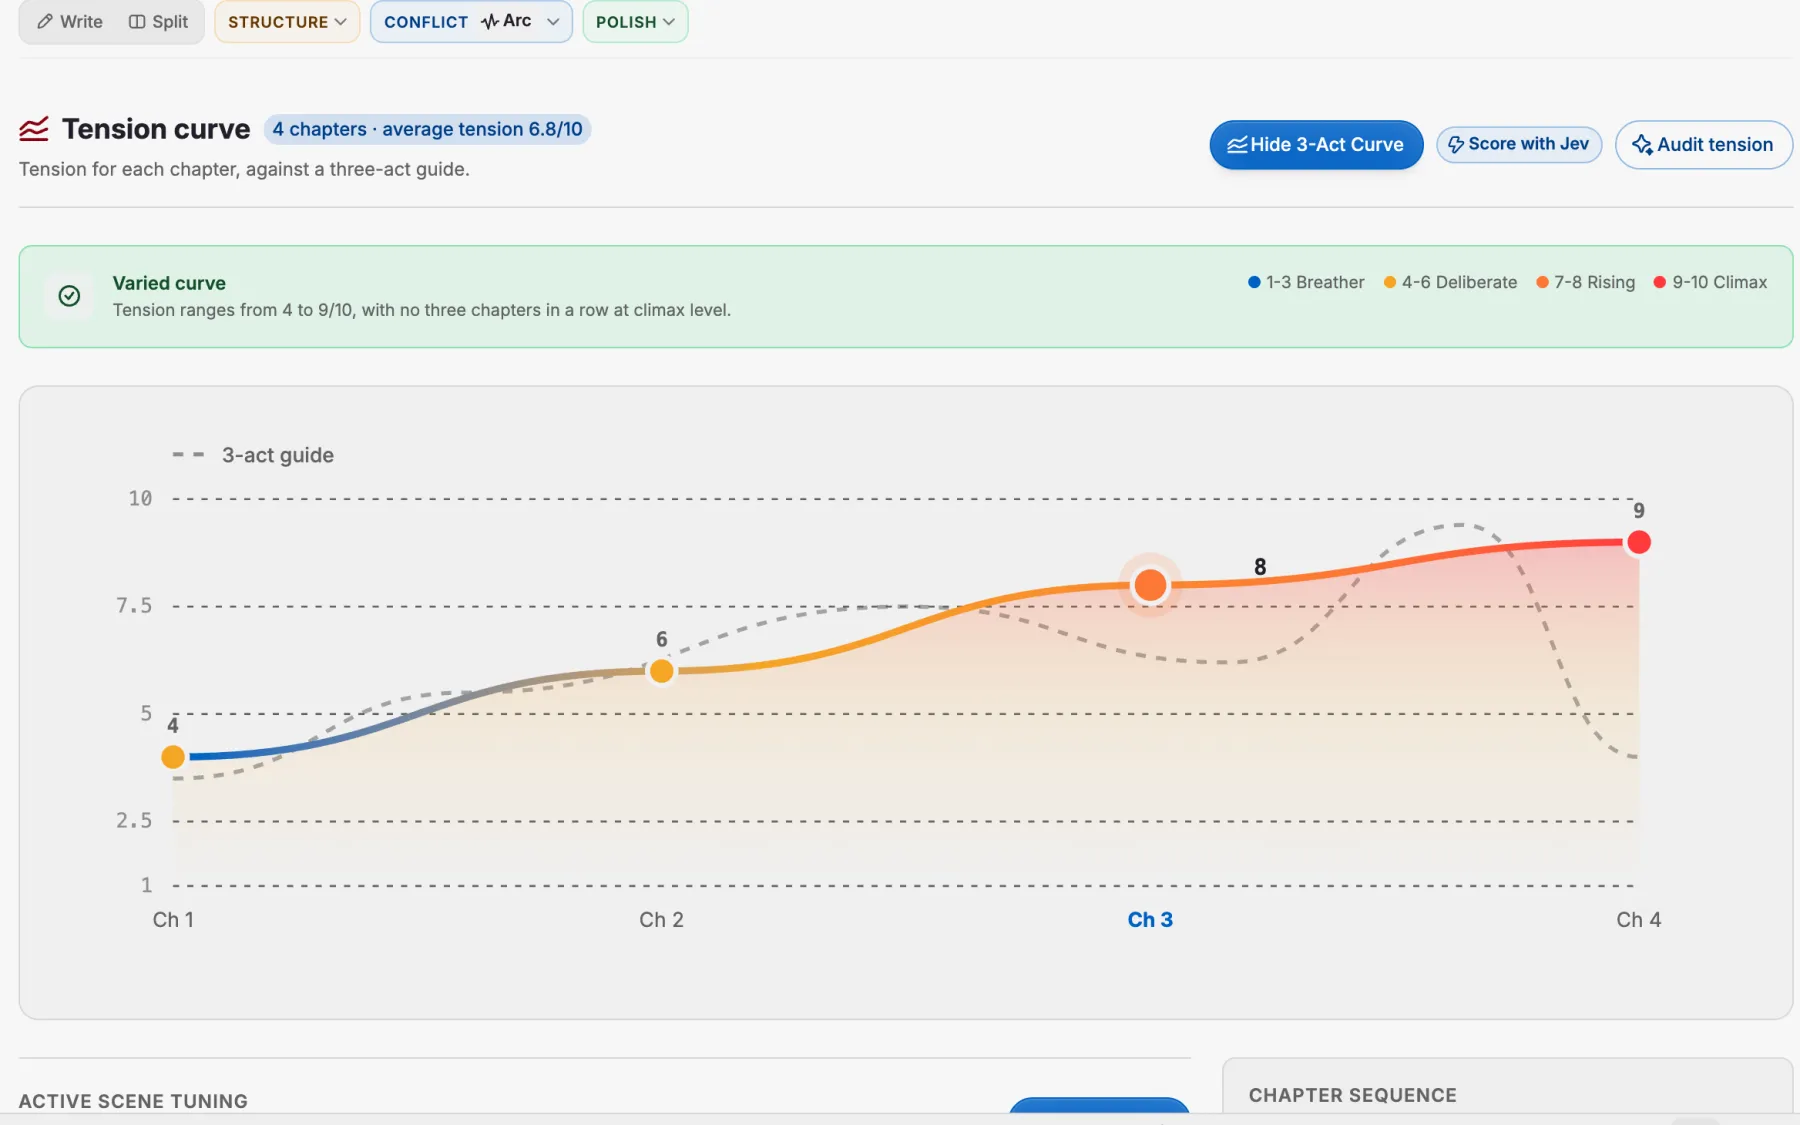Open the STRUCTURE dropdown menu
This screenshot has width=1800, height=1125.
click(x=287, y=21)
